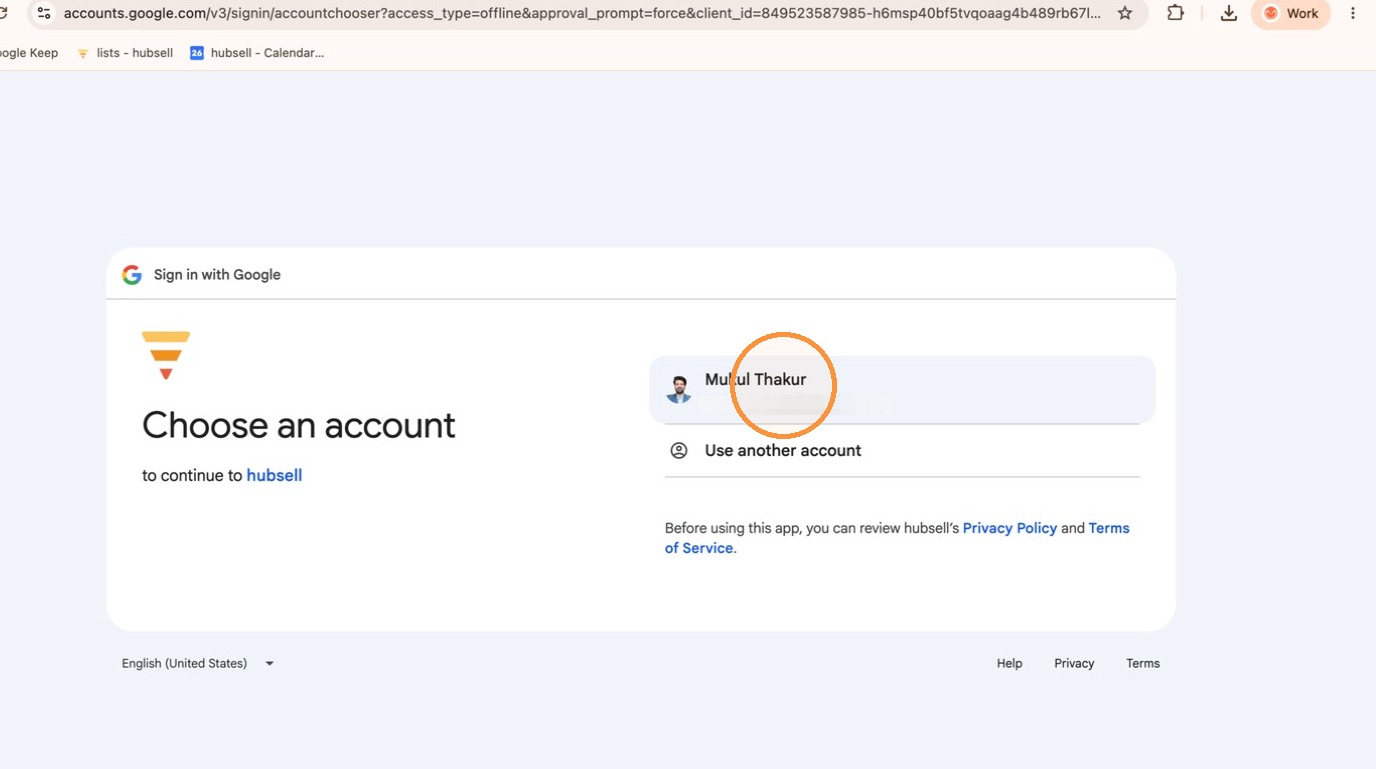
Task: Open the Privacy footer link
Action: pyautogui.click(x=1074, y=664)
